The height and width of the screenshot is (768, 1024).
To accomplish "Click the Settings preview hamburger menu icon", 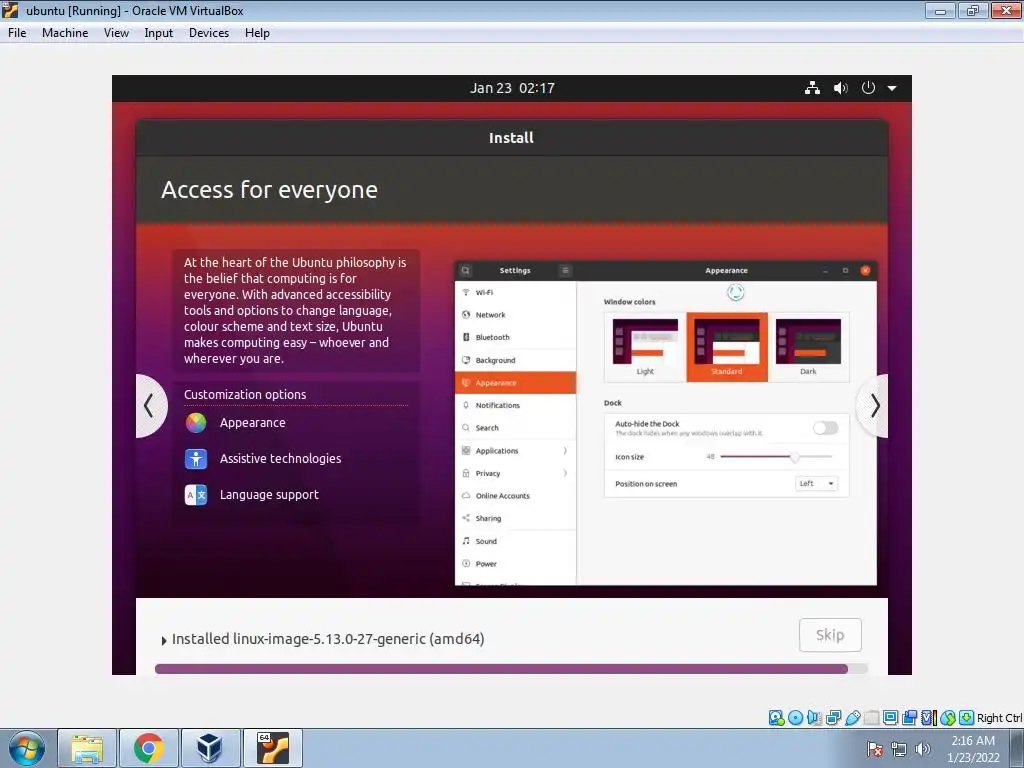I will point(566,270).
